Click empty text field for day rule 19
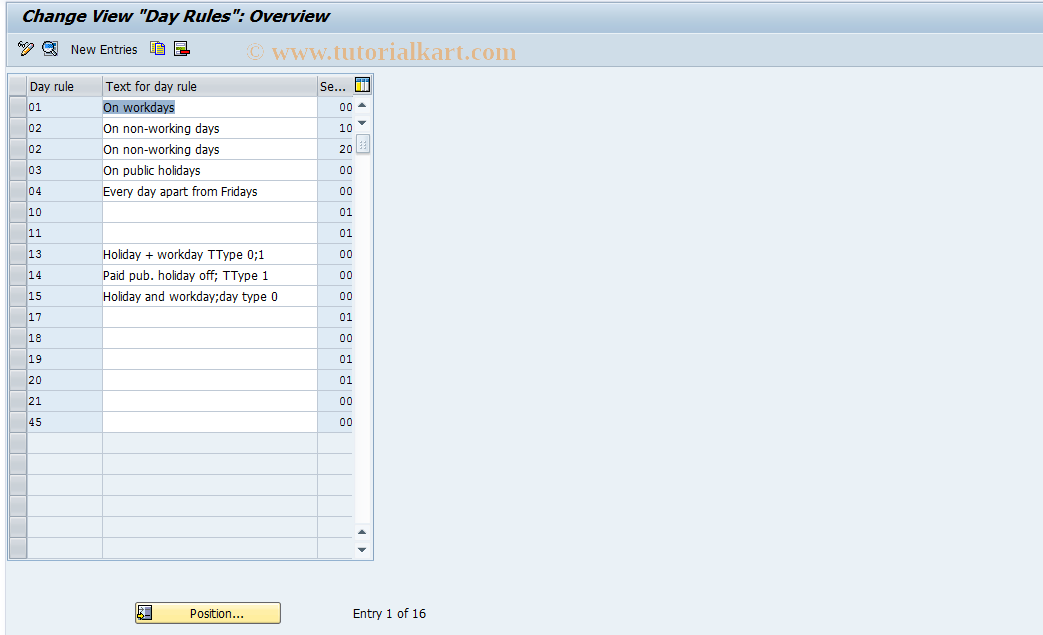The height and width of the screenshot is (635, 1043). point(210,359)
